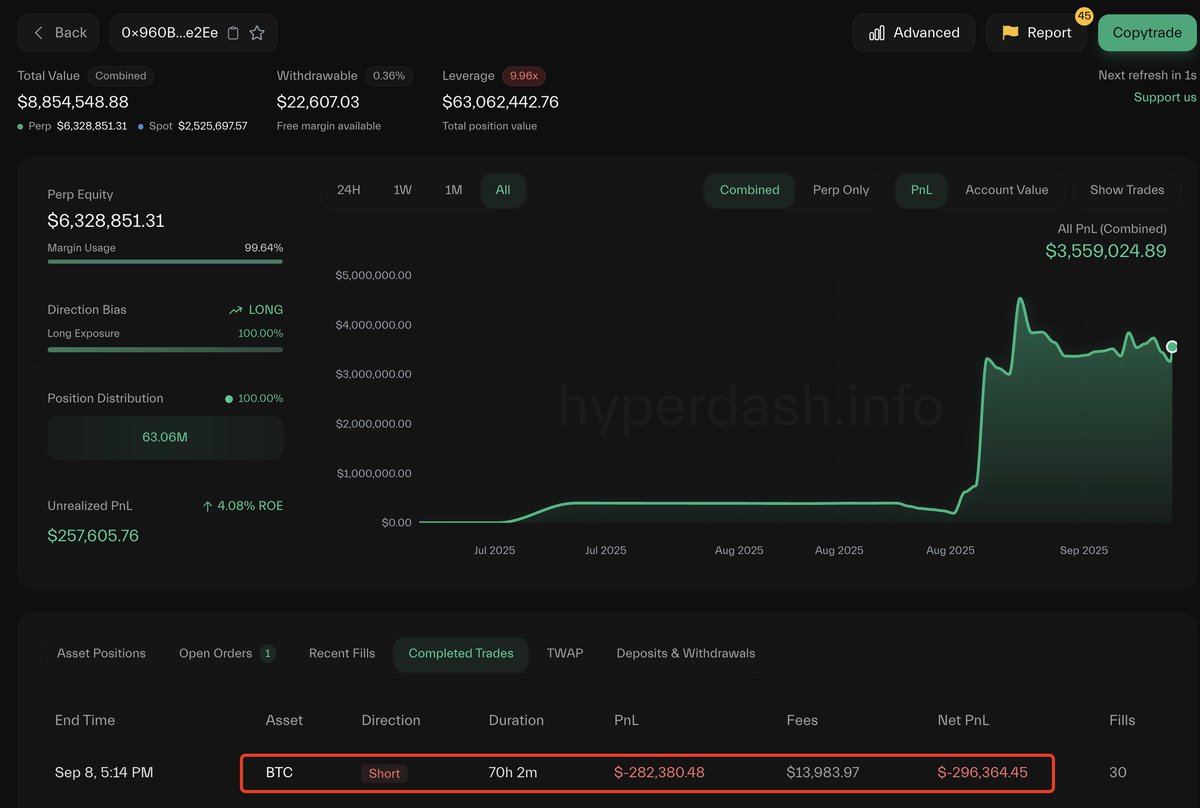The image size is (1200, 808).
Task: Open Advanced view with bar chart icon
Action: point(914,33)
